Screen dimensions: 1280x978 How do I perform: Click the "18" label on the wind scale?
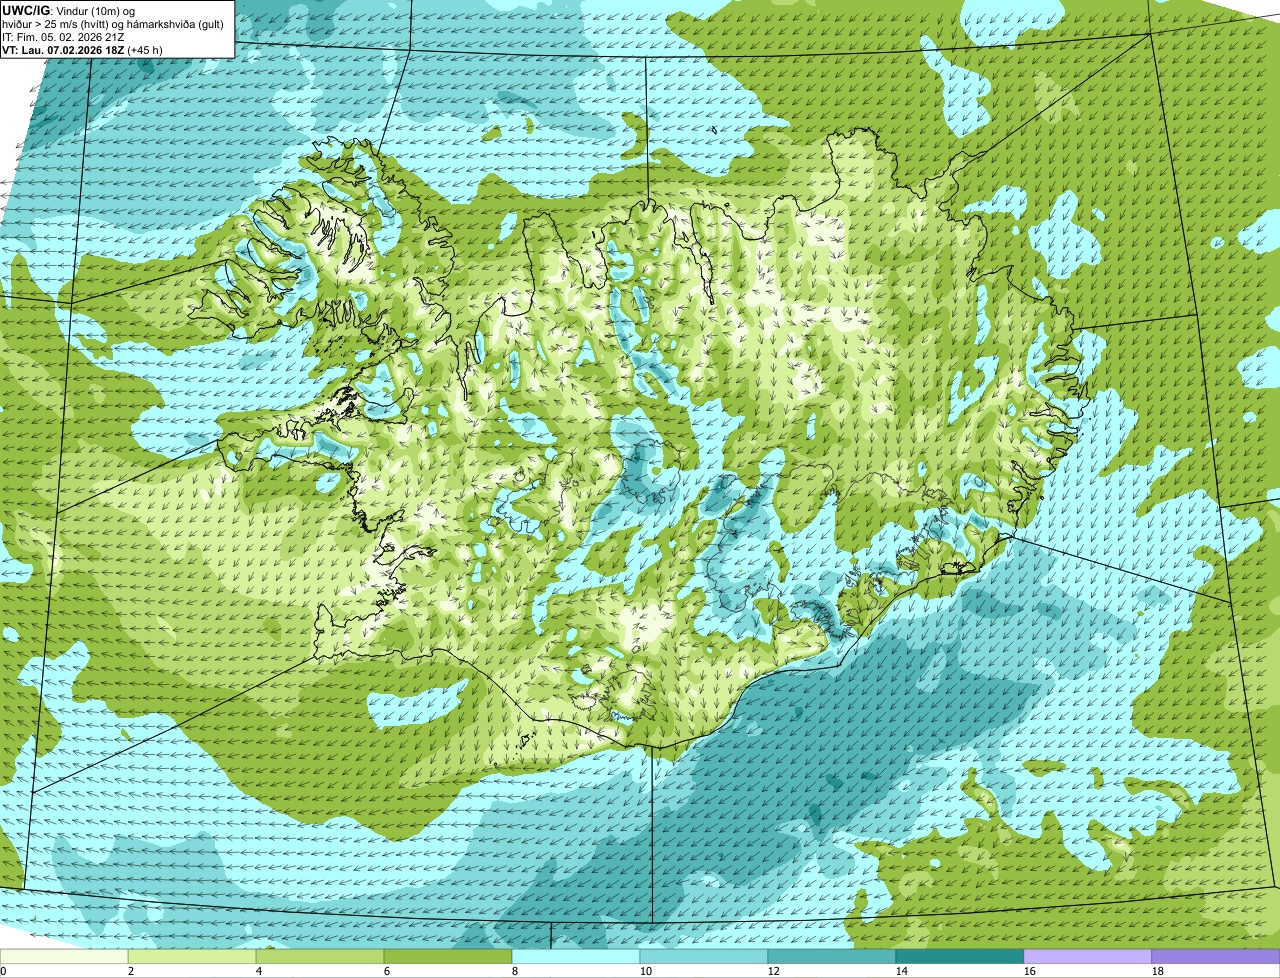(x=1158, y=971)
